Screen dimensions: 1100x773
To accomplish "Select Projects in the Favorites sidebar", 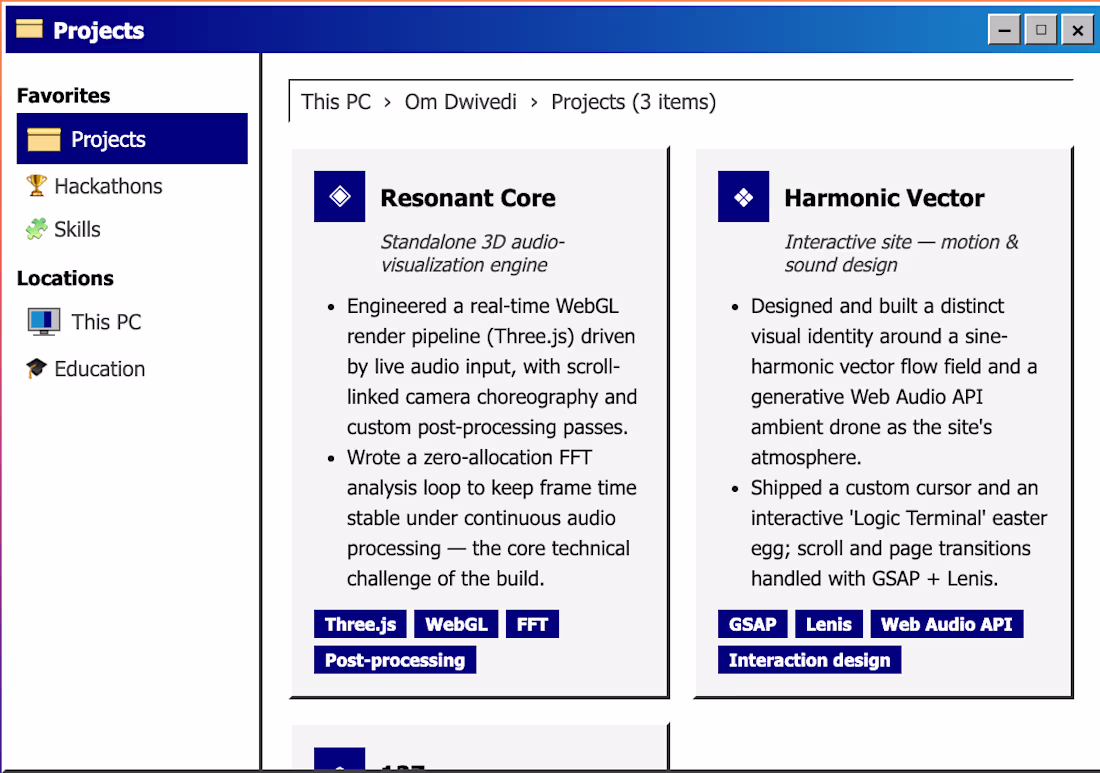I will 132,139.
